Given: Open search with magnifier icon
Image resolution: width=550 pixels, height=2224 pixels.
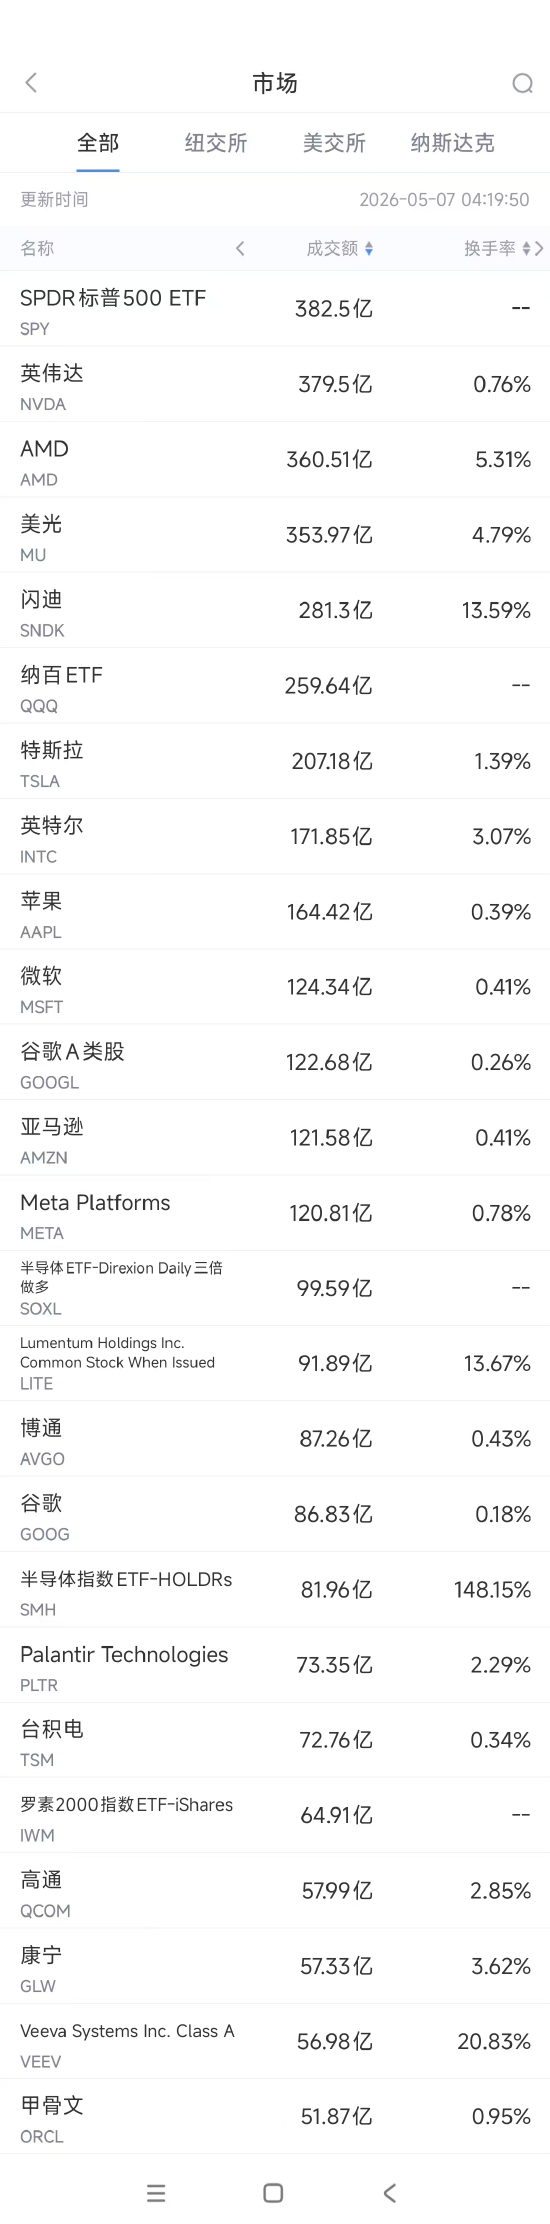Looking at the screenshot, I should (522, 83).
